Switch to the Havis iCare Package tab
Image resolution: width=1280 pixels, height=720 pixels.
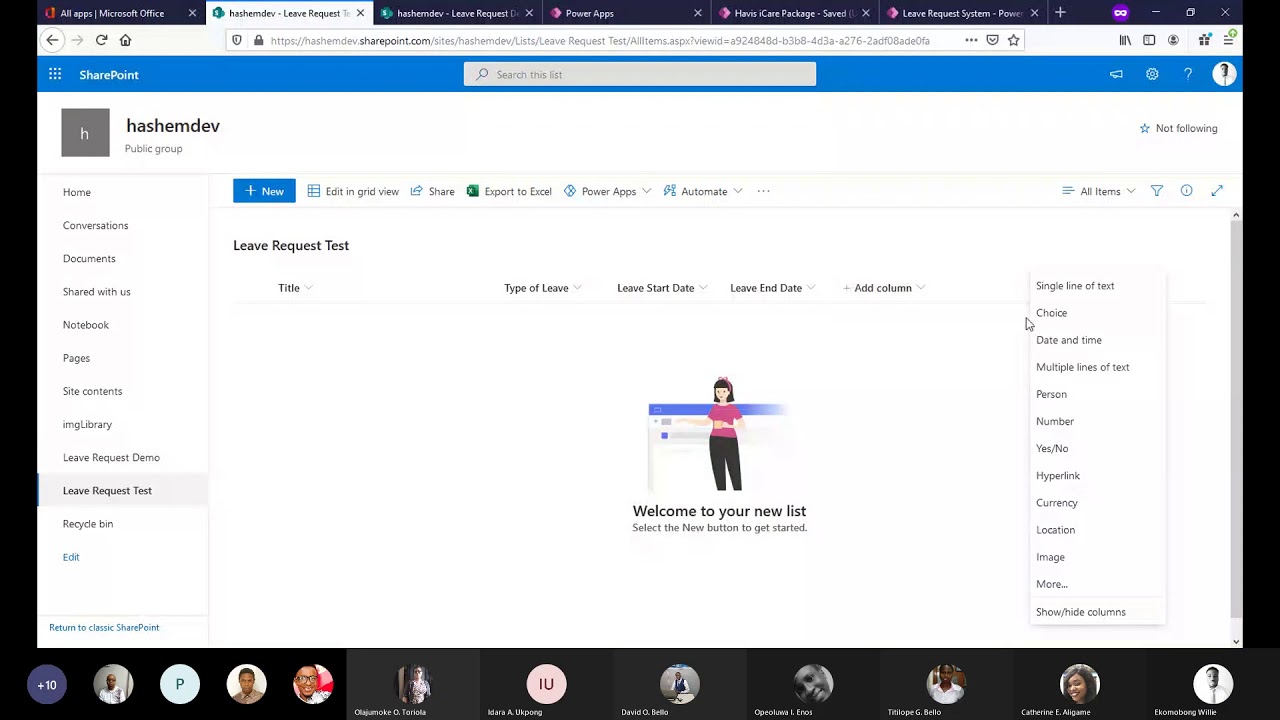(x=794, y=13)
